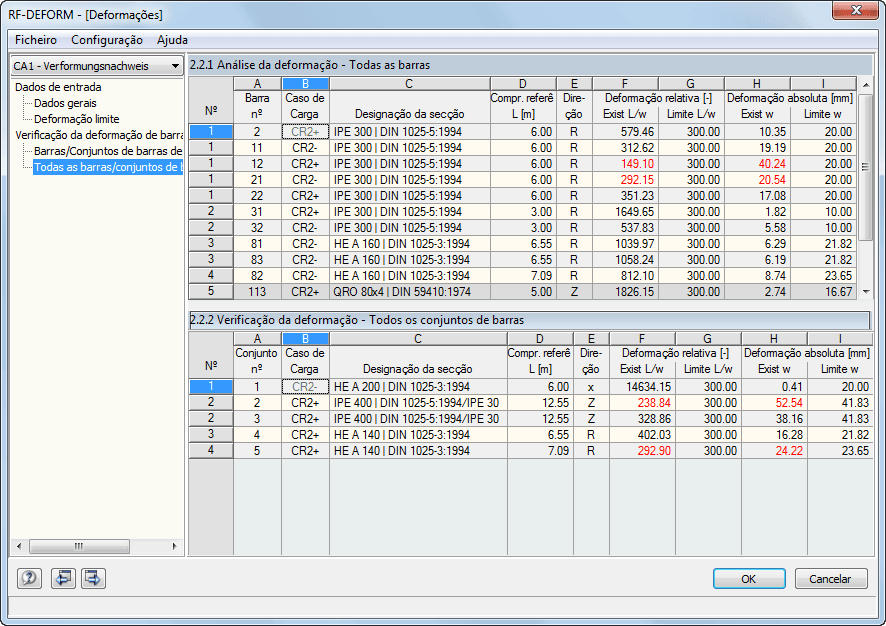Click 328.86 value for conjunto 3
The height and width of the screenshot is (626, 886).
click(x=642, y=419)
